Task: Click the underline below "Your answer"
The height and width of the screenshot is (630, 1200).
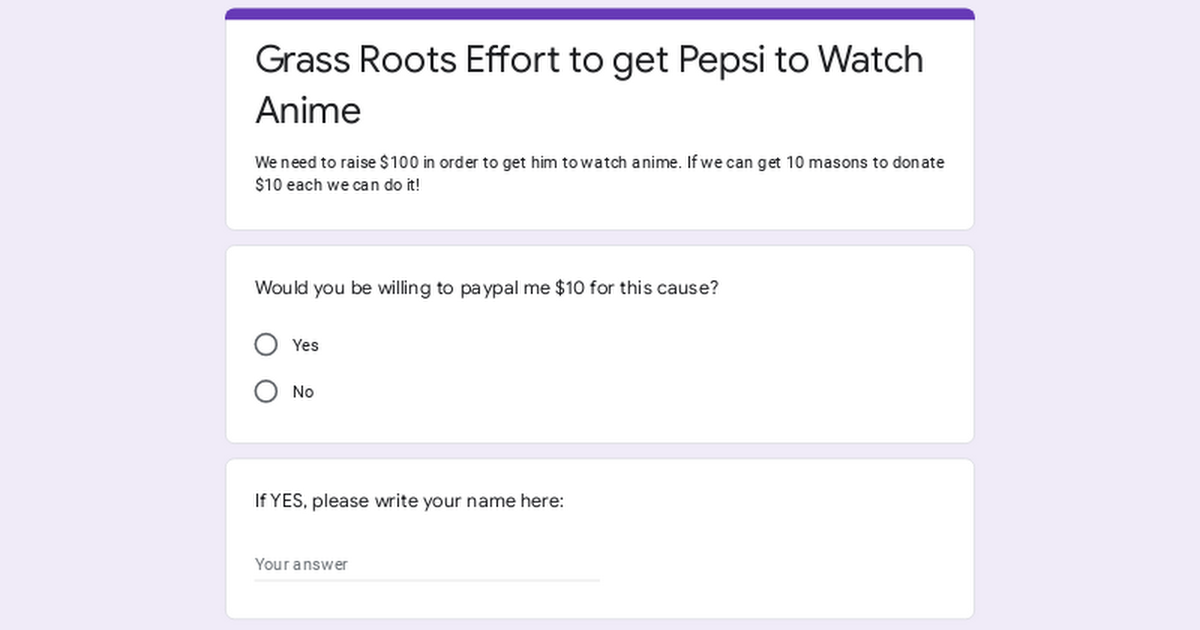Action: tap(427, 580)
